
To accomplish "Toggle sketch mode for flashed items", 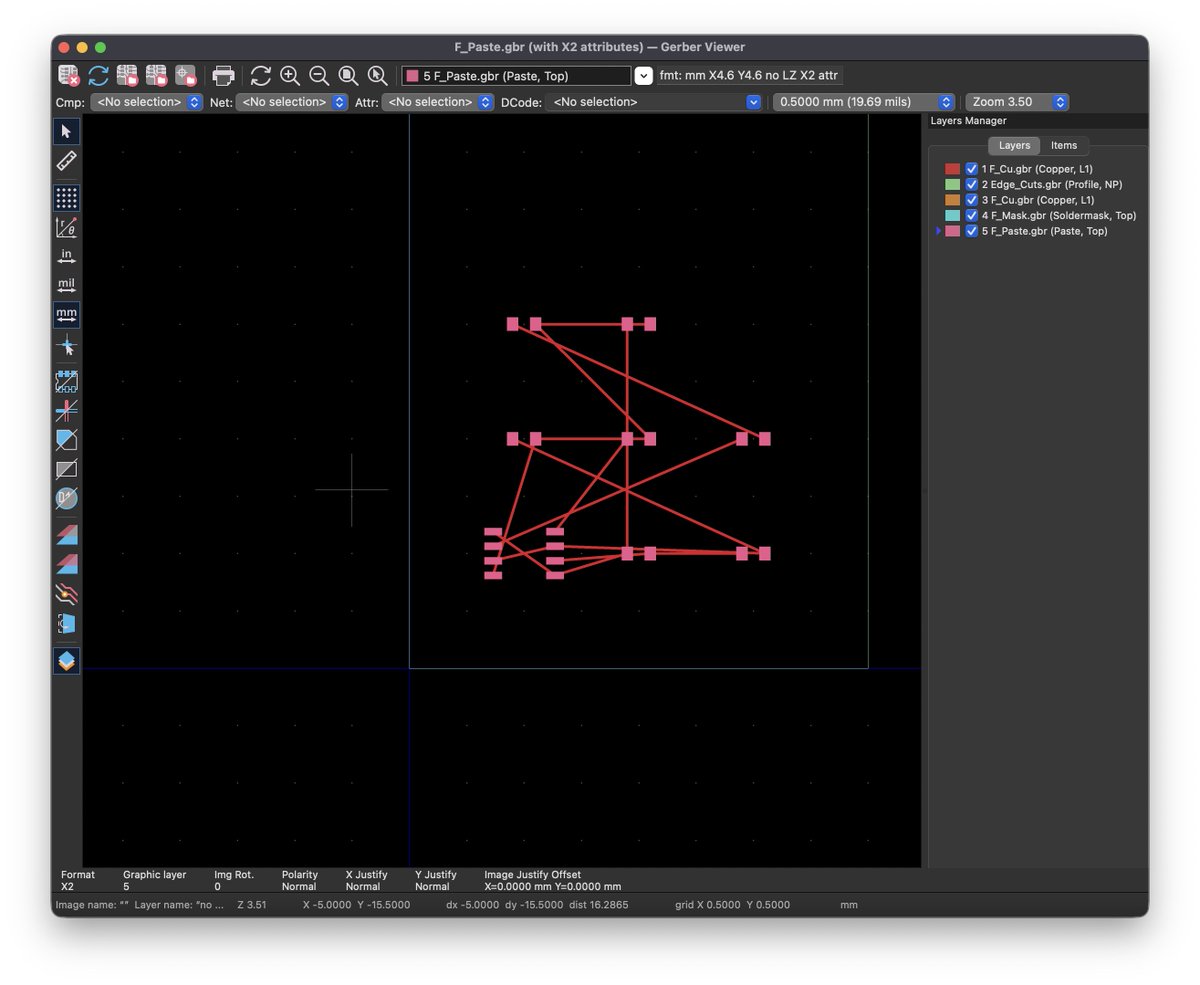I will pos(67,382).
